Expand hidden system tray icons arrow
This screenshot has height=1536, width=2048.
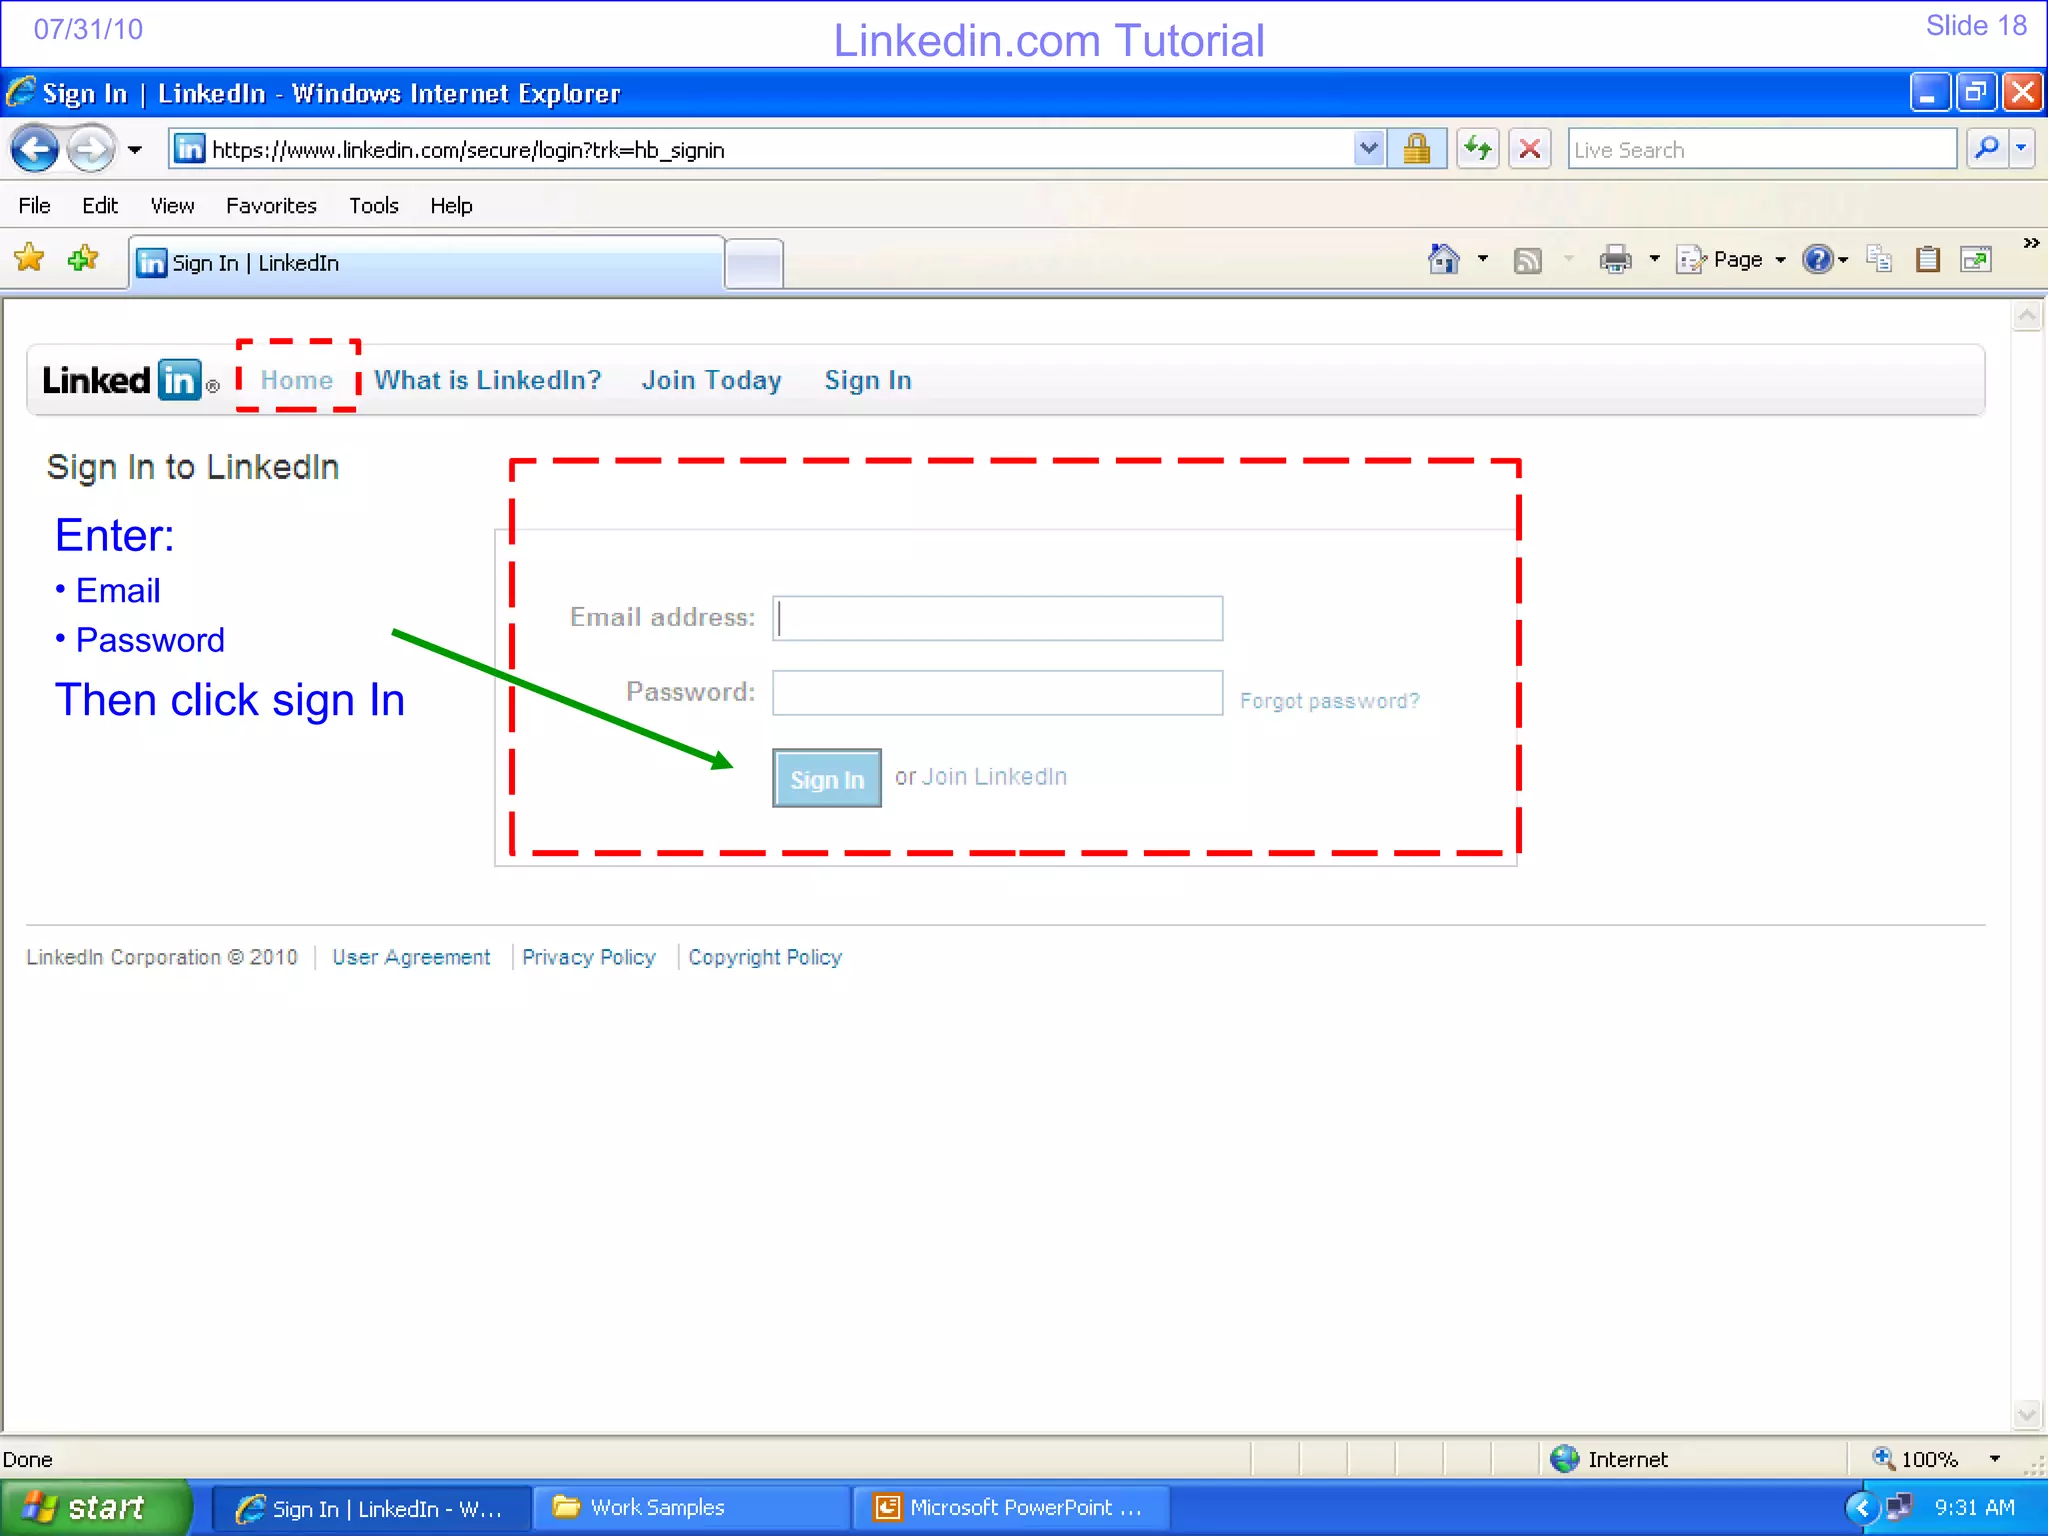[x=1862, y=1508]
